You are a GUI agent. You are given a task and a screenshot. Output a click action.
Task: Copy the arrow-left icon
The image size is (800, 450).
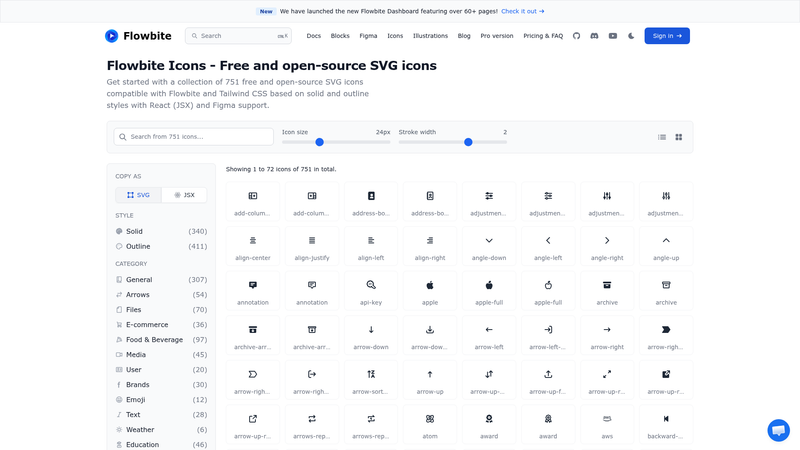click(489, 335)
